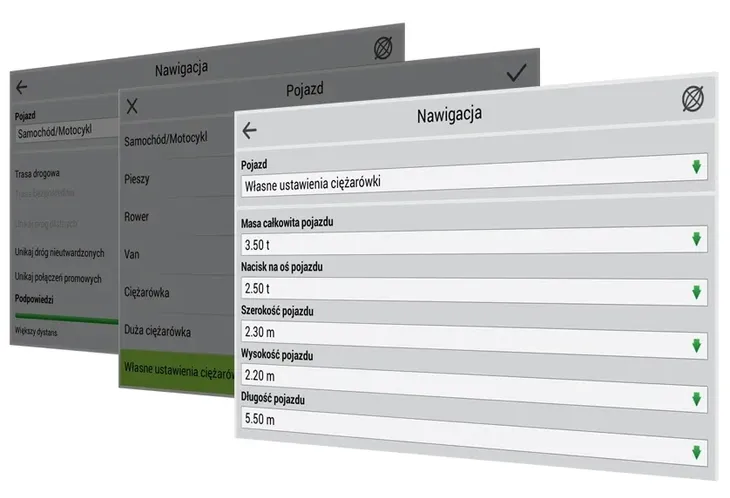Go back using the arrow on rear Nawigacja panel
Viewport: 730px width, 498px height.
point(21,87)
